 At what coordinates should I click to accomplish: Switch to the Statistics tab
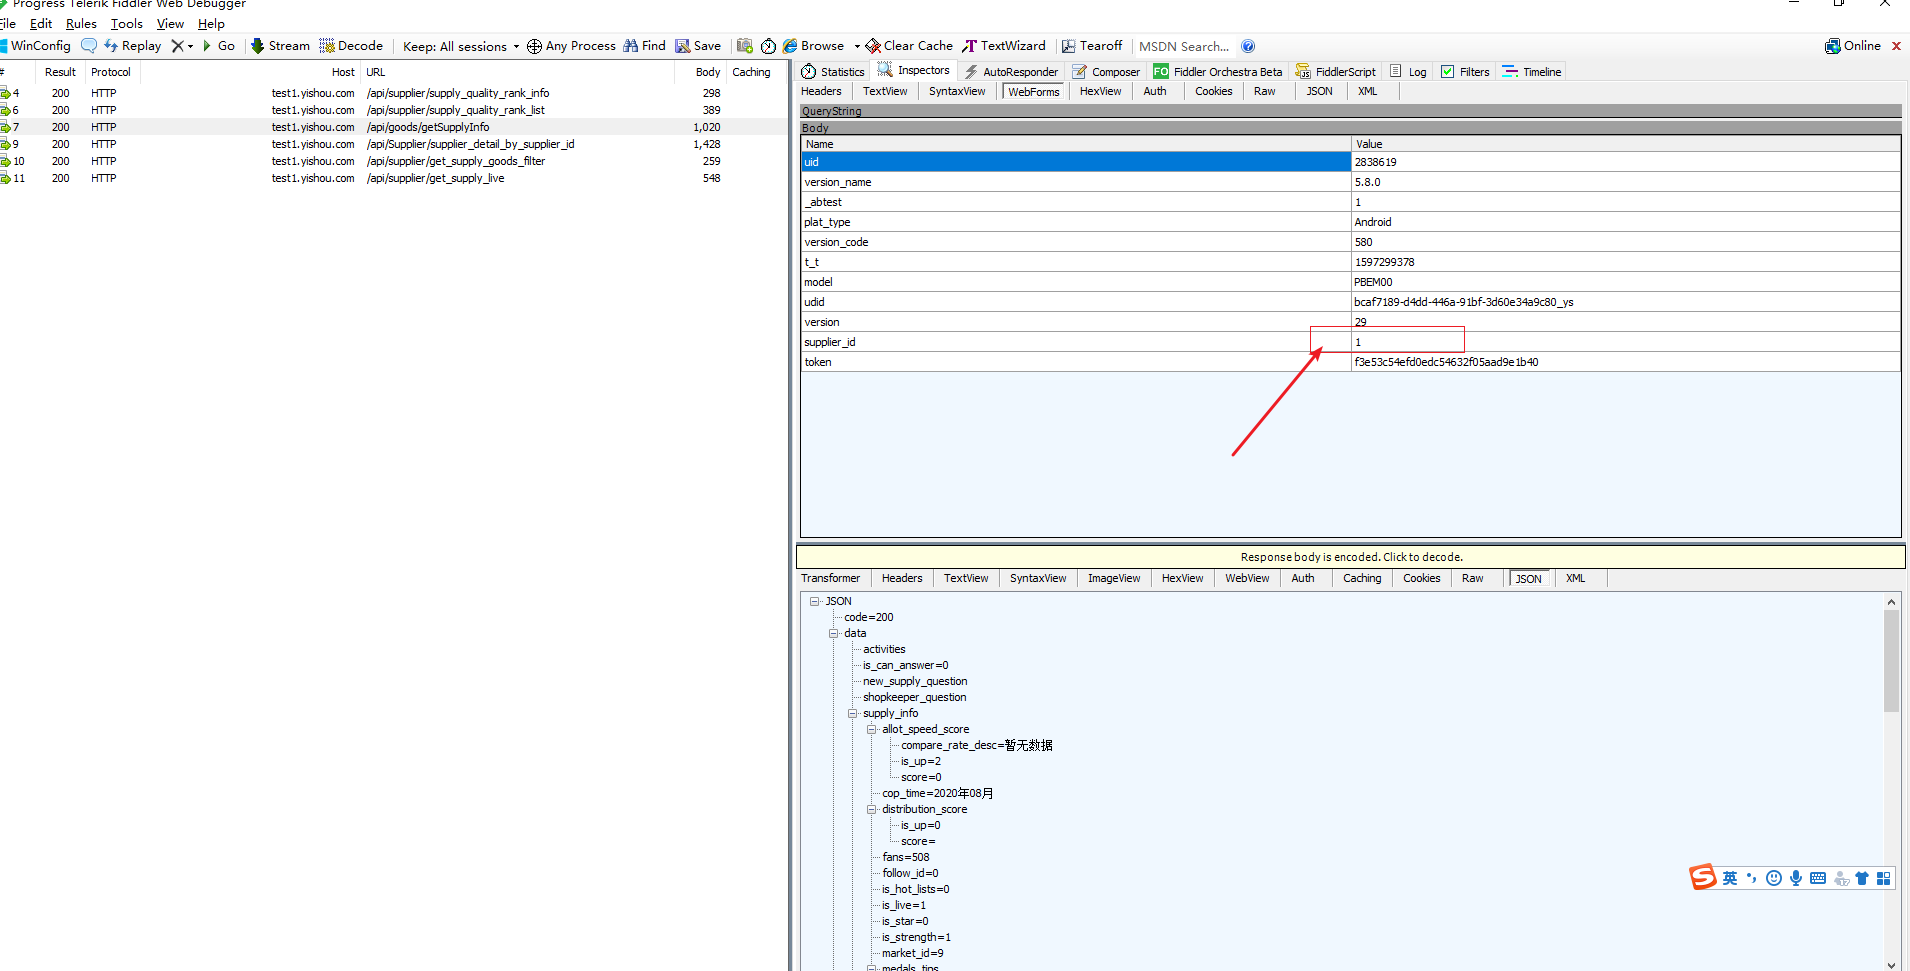[833, 72]
